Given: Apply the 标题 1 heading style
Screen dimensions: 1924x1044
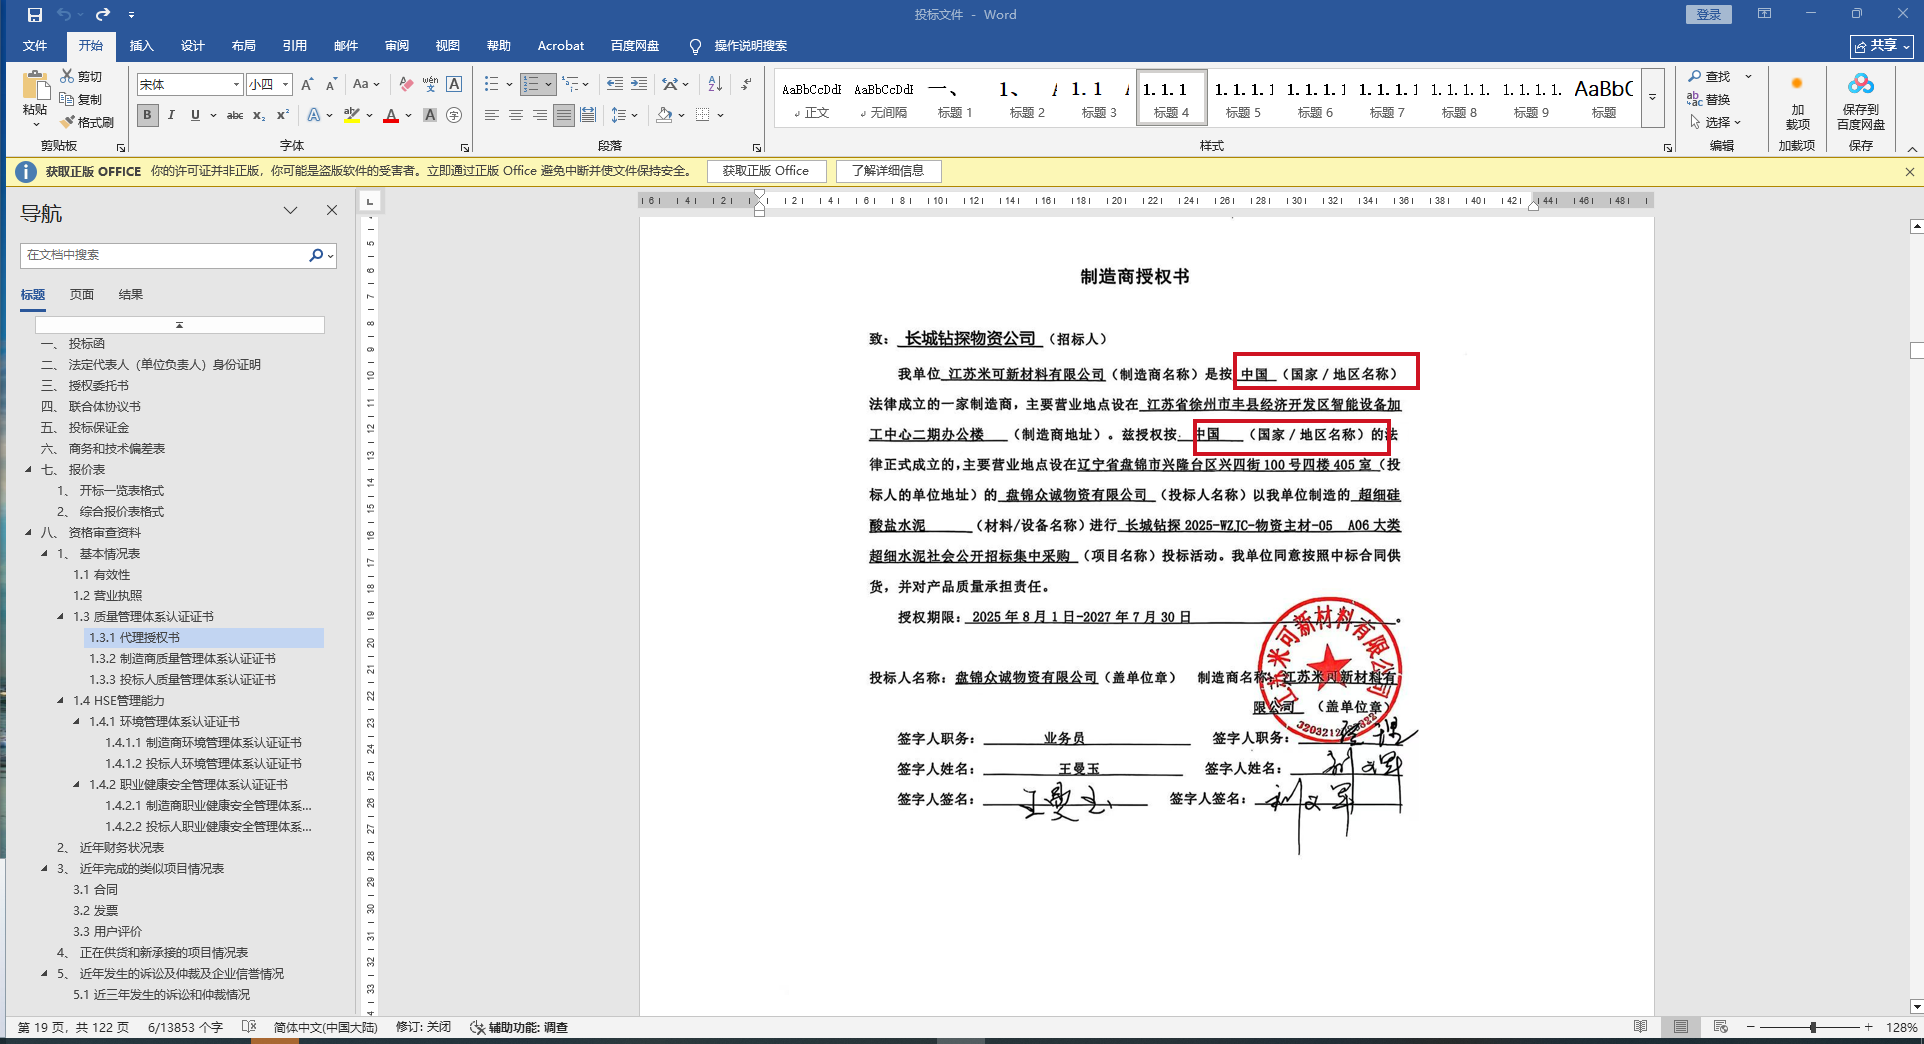Looking at the screenshot, I should [x=955, y=98].
